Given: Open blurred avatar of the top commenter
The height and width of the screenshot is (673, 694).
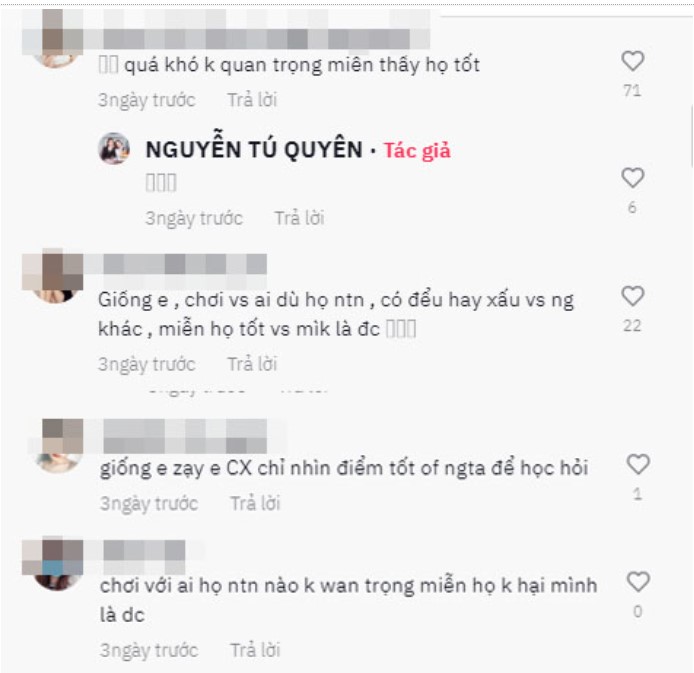Looking at the screenshot, I should click(x=53, y=39).
